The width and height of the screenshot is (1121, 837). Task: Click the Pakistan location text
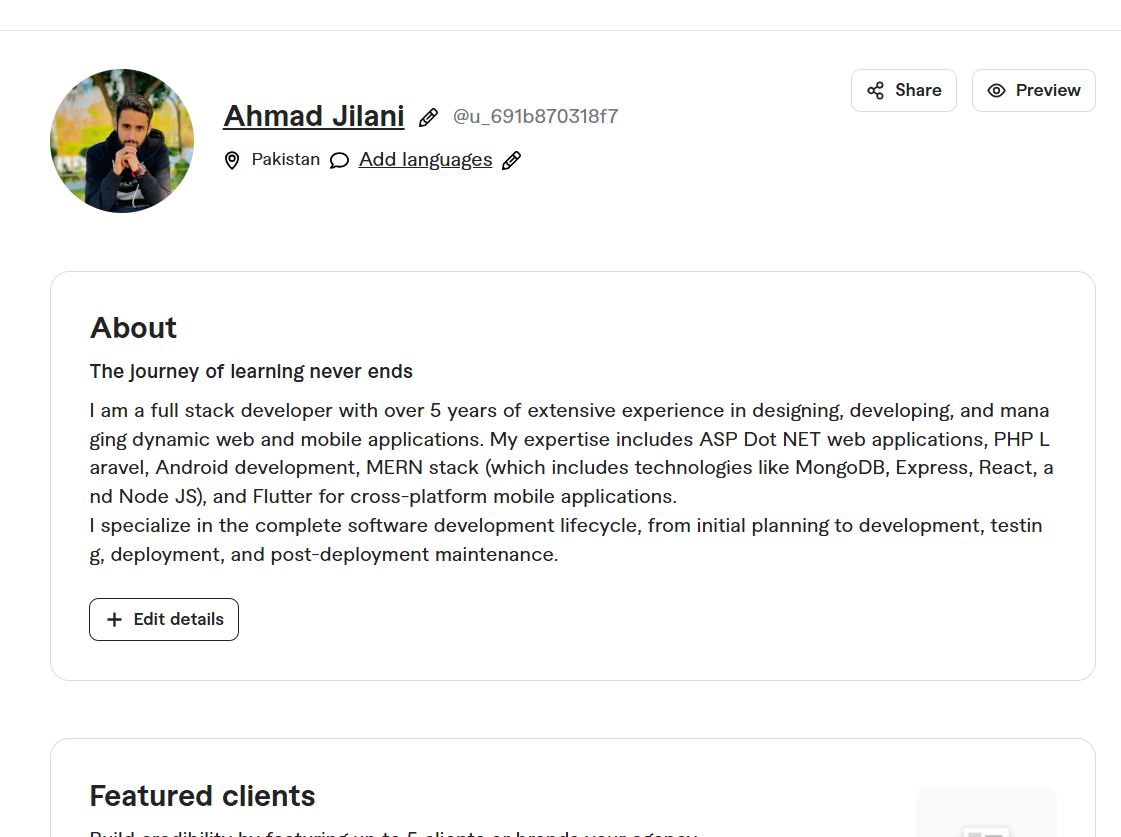[285, 159]
